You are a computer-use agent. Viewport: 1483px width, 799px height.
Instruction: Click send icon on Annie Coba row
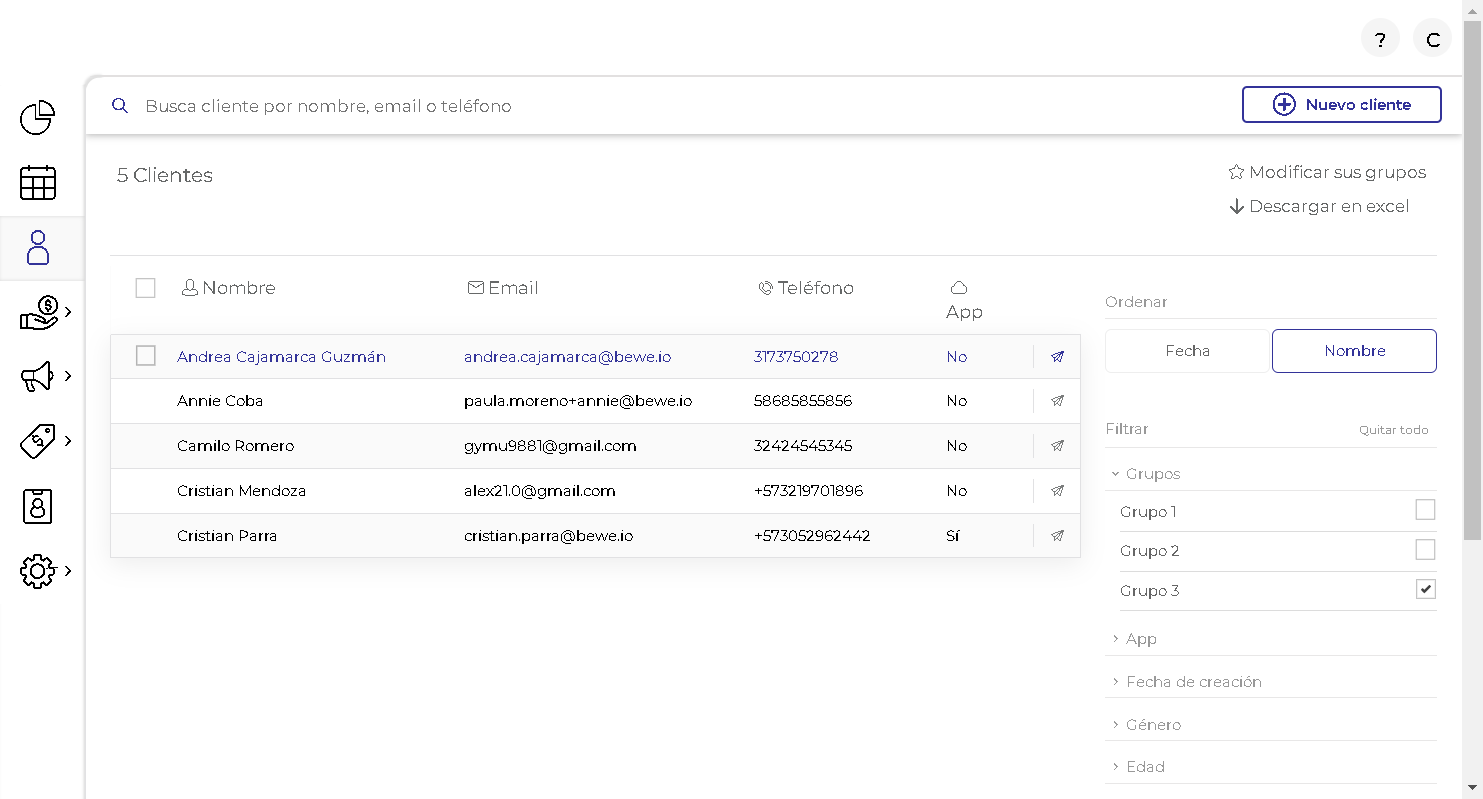click(1057, 401)
